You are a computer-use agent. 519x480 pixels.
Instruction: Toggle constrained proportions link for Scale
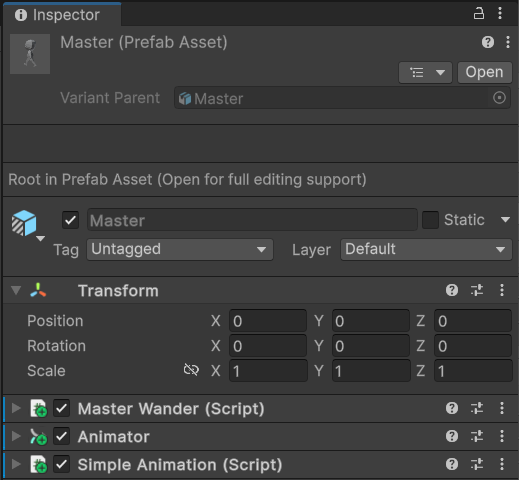pyautogui.click(x=191, y=370)
